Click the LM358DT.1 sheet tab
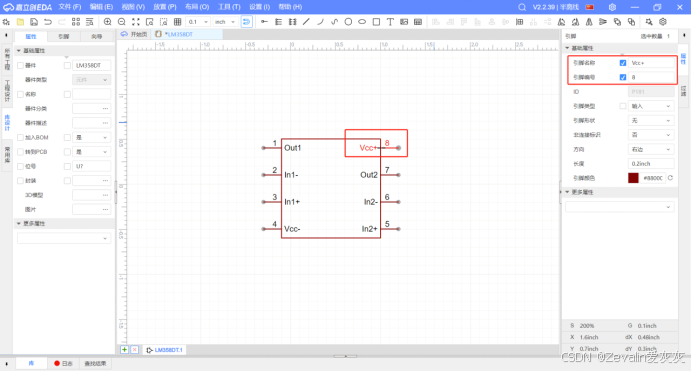Screen dimensions: 692x371 (x=164, y=350)
